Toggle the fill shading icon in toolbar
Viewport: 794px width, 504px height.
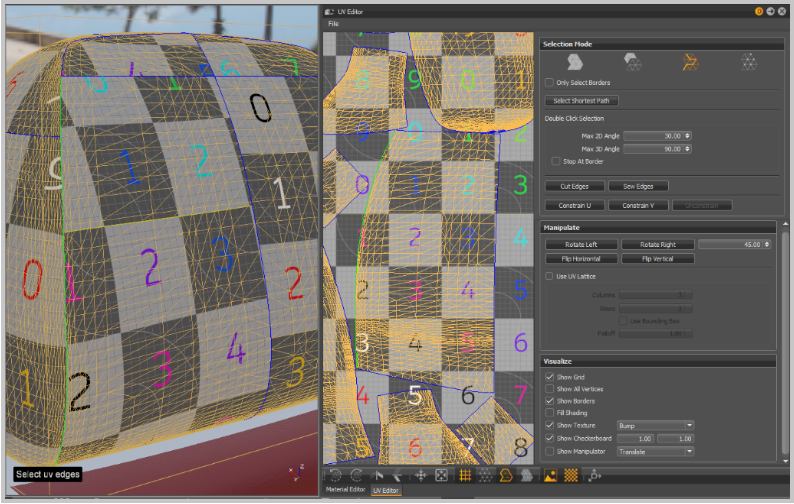(527, 475)
